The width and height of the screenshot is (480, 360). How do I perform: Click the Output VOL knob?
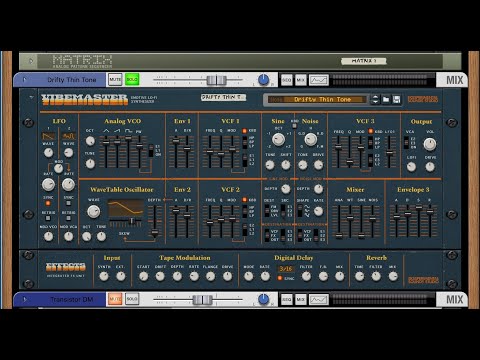pyautogui.click(x=430, y=144)
